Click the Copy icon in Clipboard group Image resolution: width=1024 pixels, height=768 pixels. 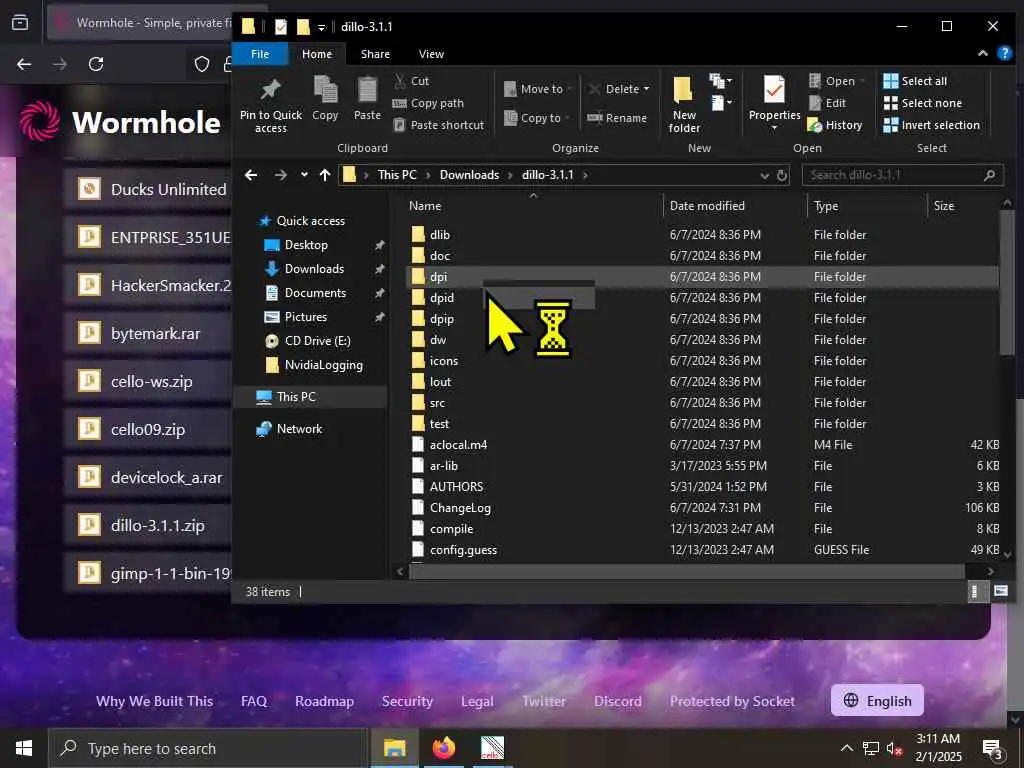tap(325, 90)
